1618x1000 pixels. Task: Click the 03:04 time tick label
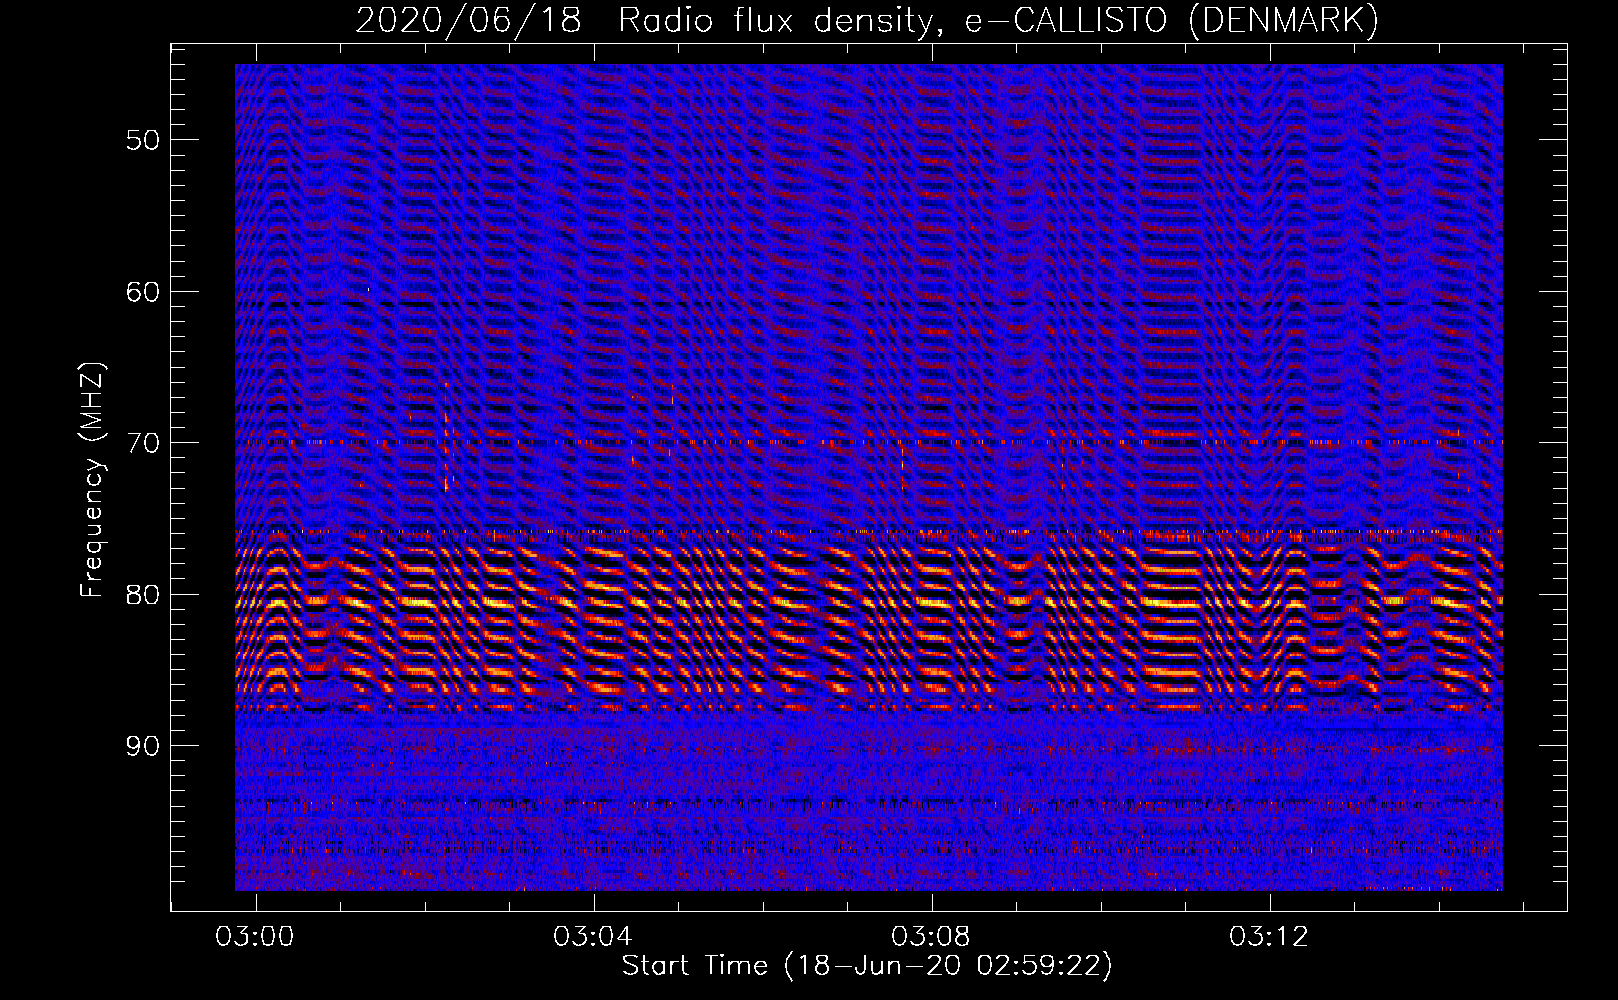[x=594, y=937]
